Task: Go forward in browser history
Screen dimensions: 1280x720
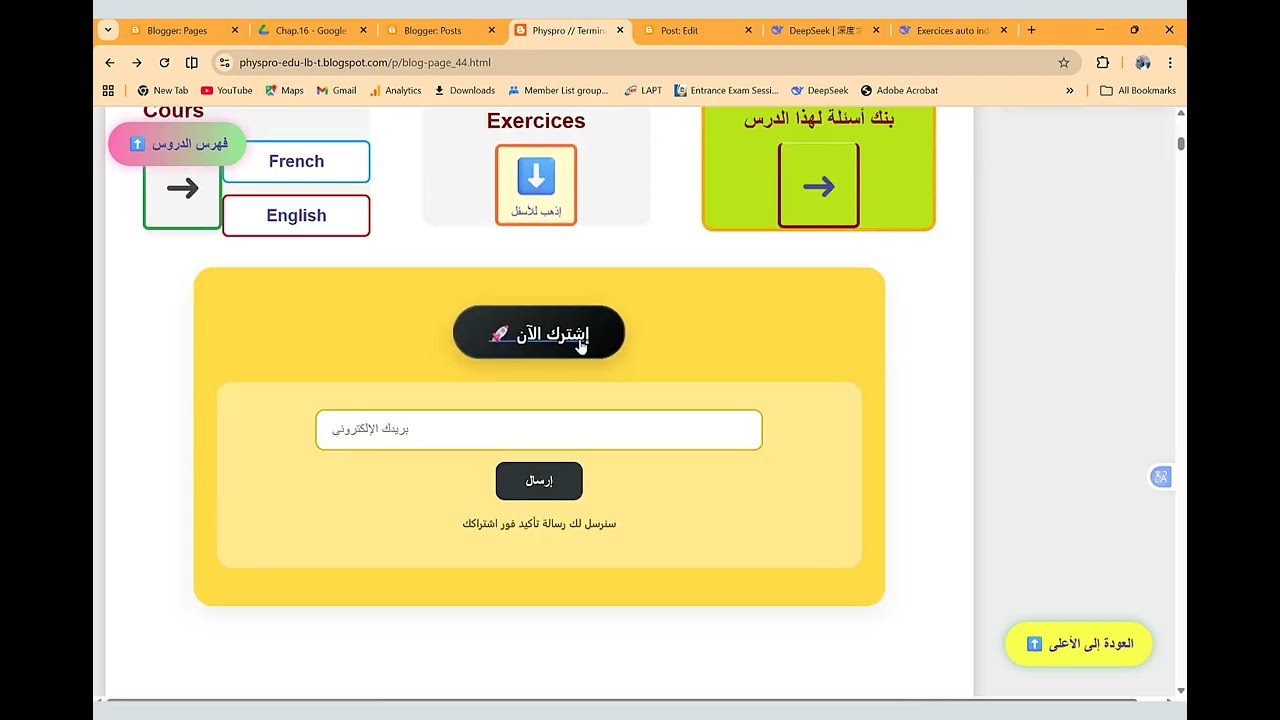Action: click(137, 62)
